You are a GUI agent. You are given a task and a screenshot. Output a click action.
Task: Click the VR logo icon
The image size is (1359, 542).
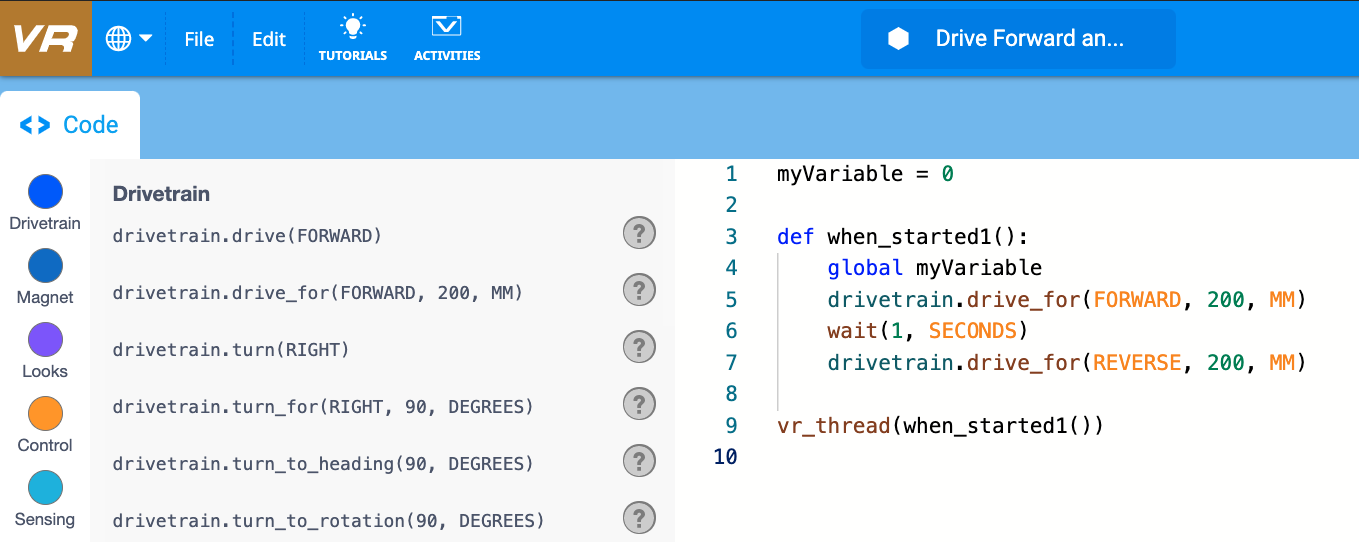click(x=45, y=38)
